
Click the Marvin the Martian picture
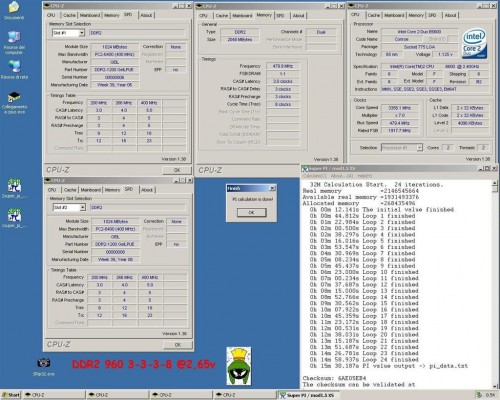pos(239,366)
